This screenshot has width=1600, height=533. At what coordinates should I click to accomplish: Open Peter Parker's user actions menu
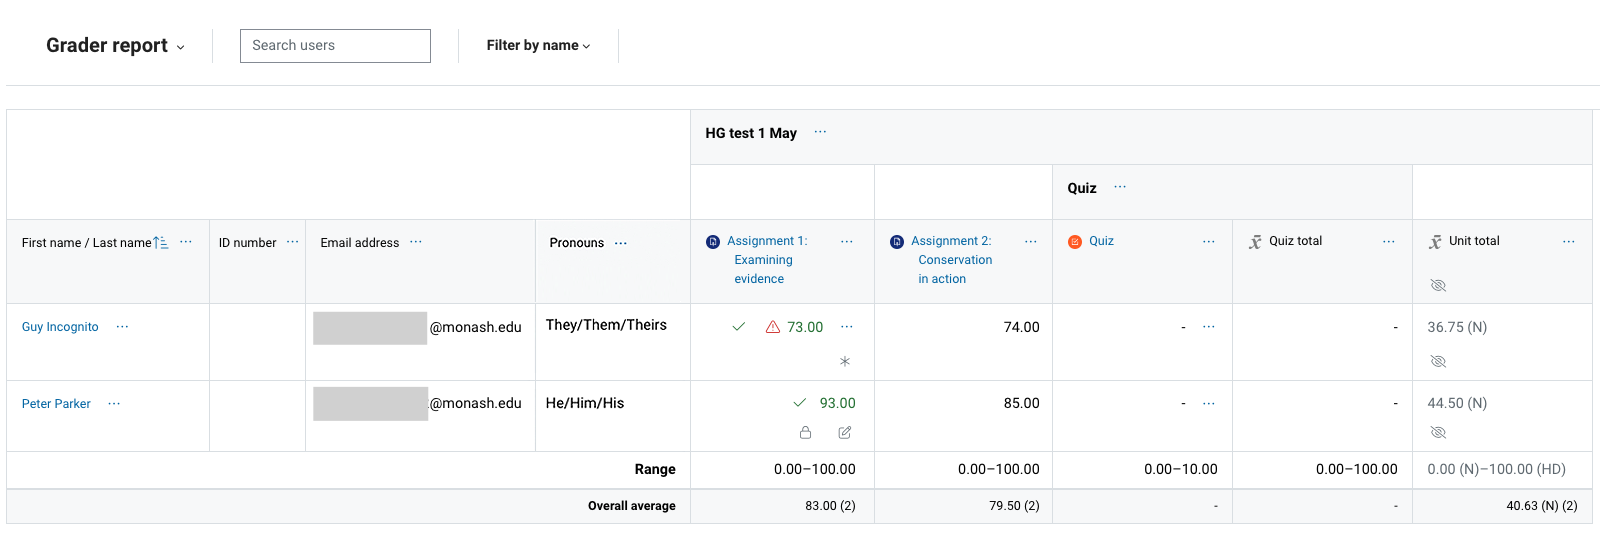point(114,404)
